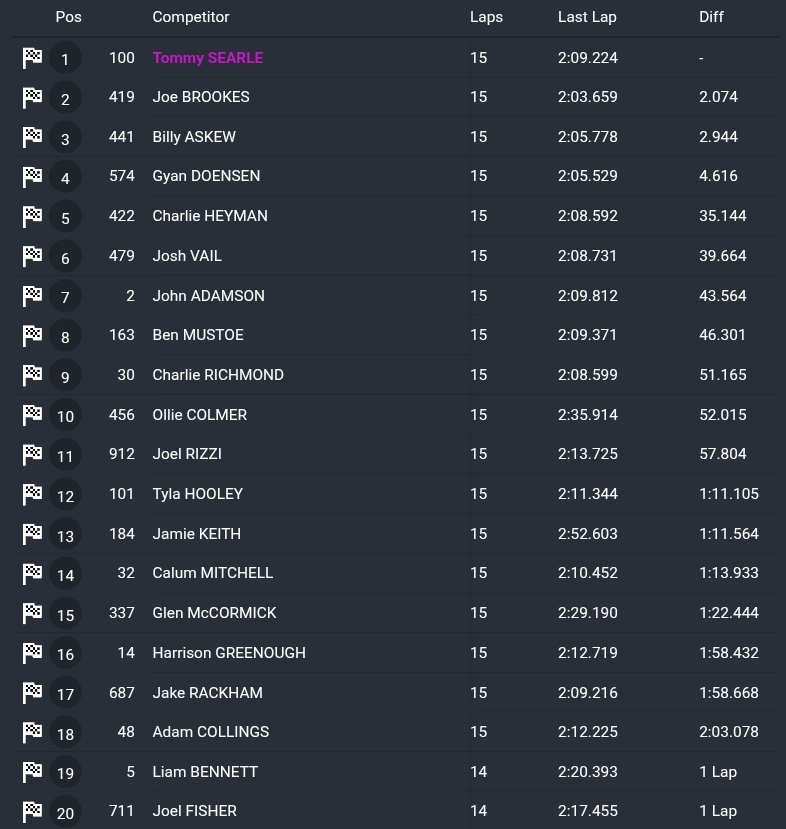
Task: Click the position 10 circle badge
Action: click(65, 416)
